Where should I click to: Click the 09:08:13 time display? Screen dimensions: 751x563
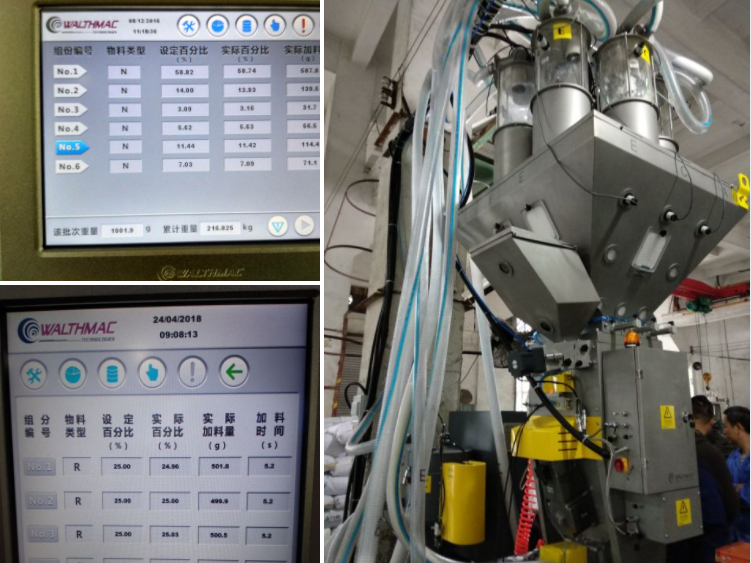point(179,334)
